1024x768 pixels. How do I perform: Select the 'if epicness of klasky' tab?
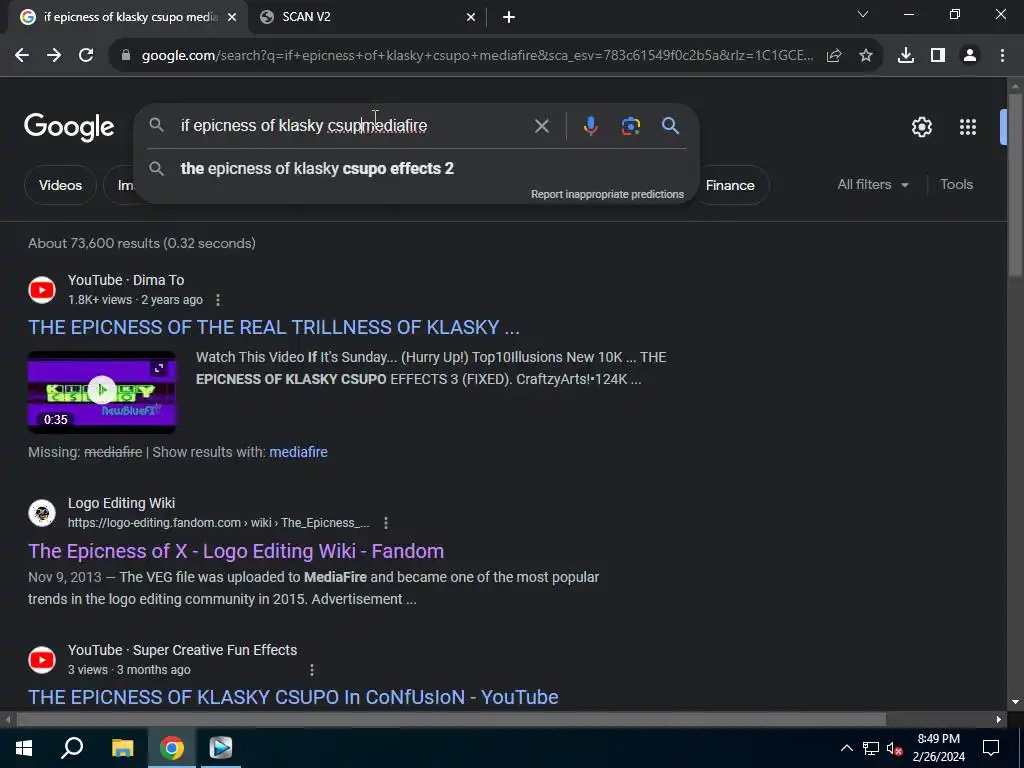coord(127,18)
